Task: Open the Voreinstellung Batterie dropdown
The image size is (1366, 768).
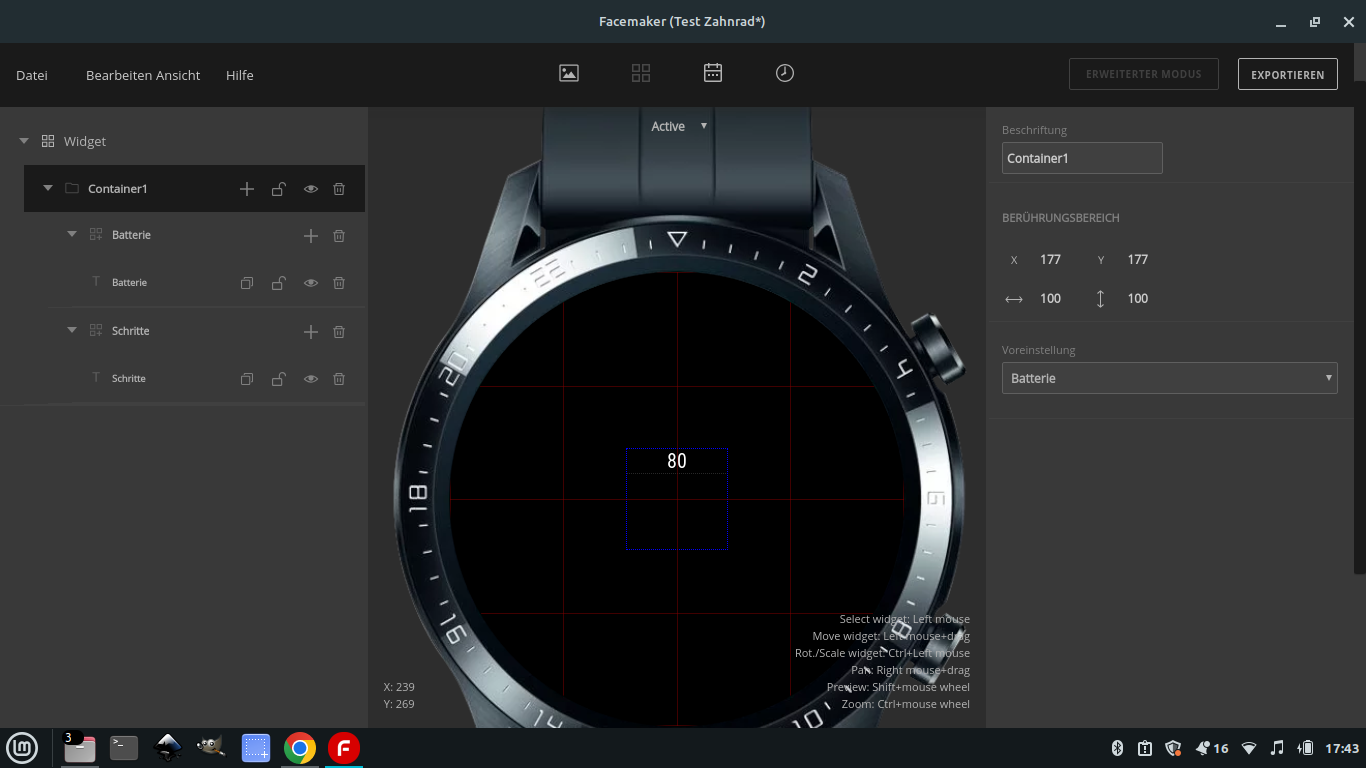Action: click(1169, 378)
